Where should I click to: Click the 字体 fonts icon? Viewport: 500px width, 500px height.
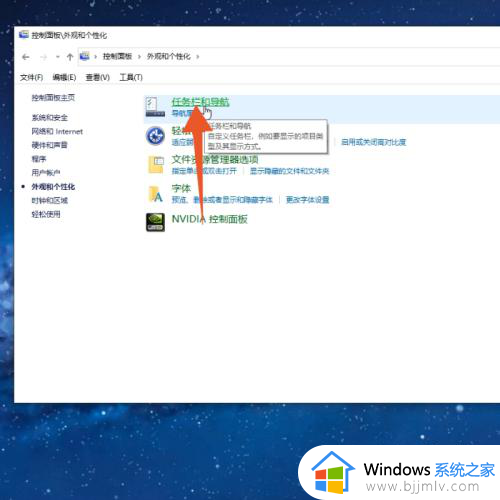tap(156, 194)
